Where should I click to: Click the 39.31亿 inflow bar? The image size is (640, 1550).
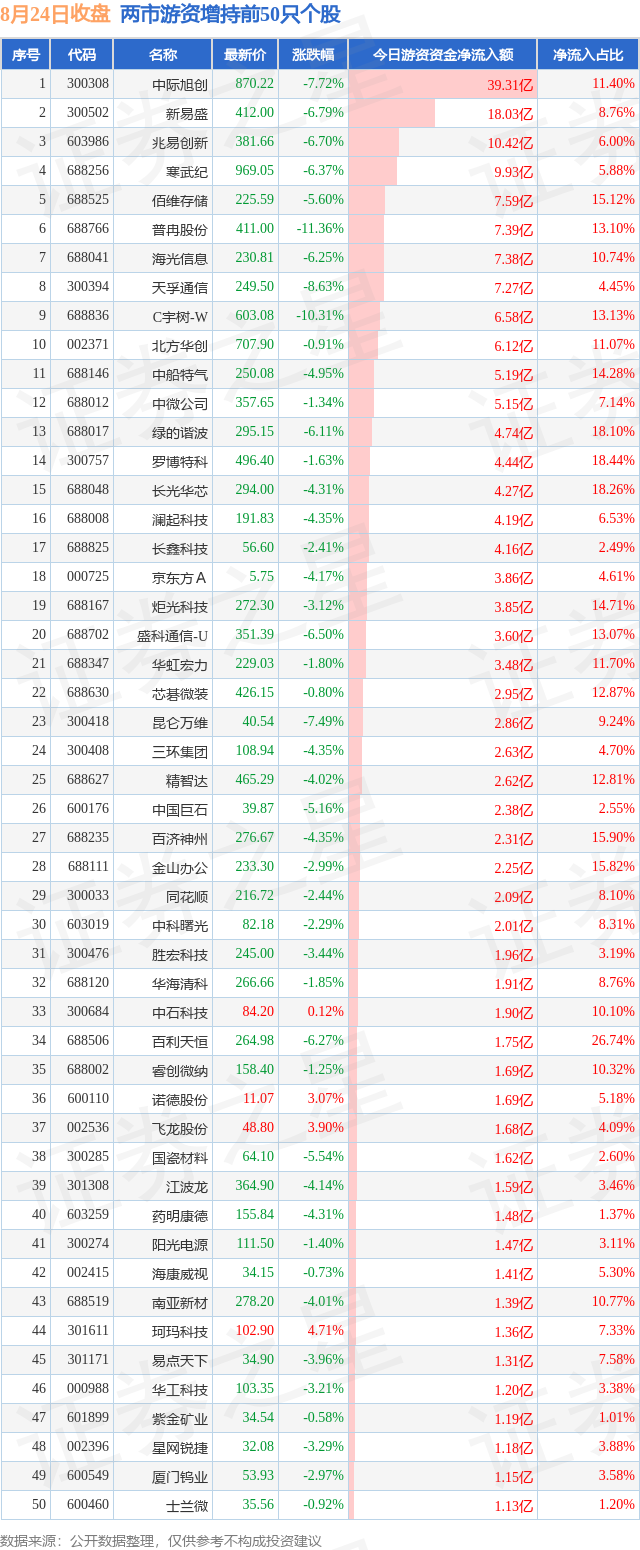443,84
